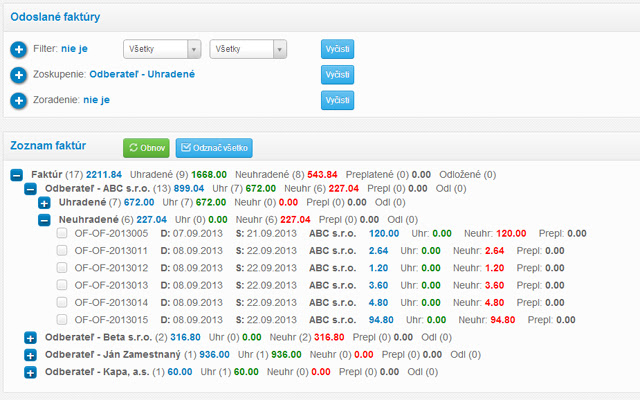Click the due date S: 21.09.2013

tap(266, 233)
